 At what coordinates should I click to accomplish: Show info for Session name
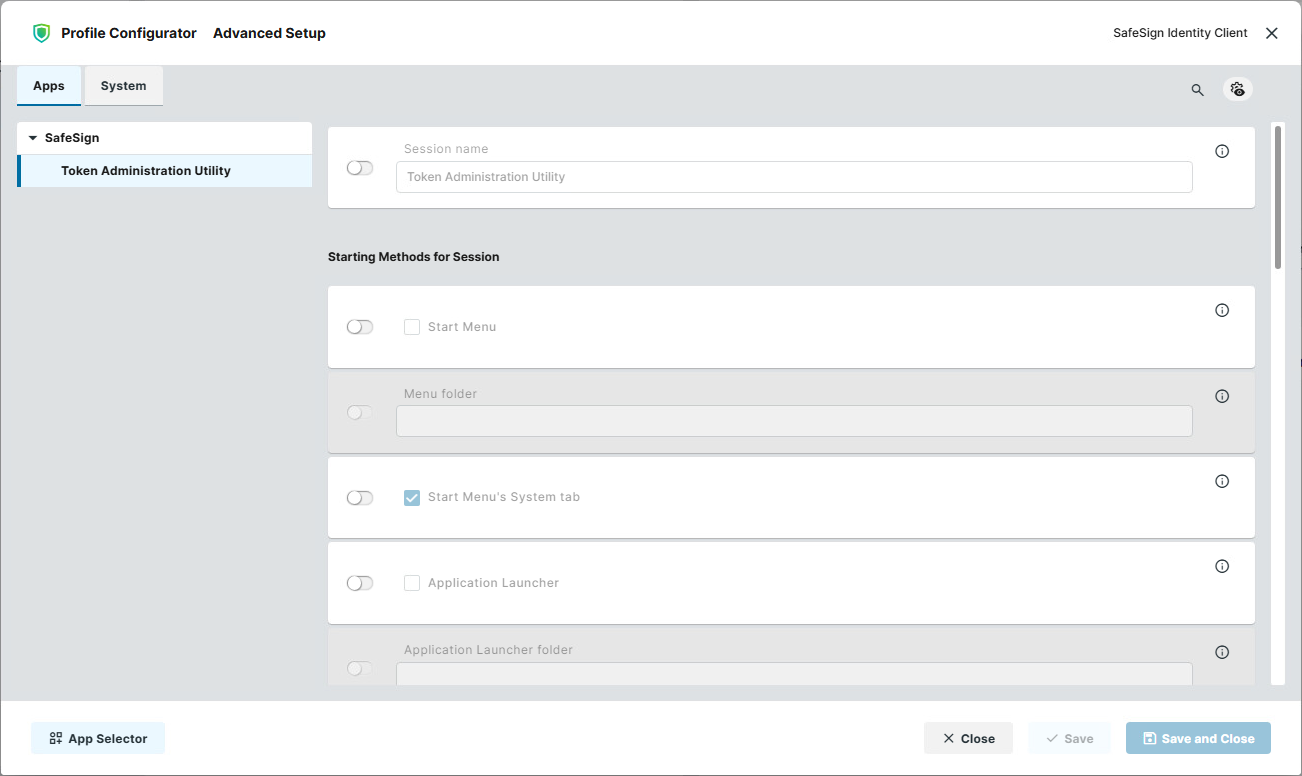1222,151
